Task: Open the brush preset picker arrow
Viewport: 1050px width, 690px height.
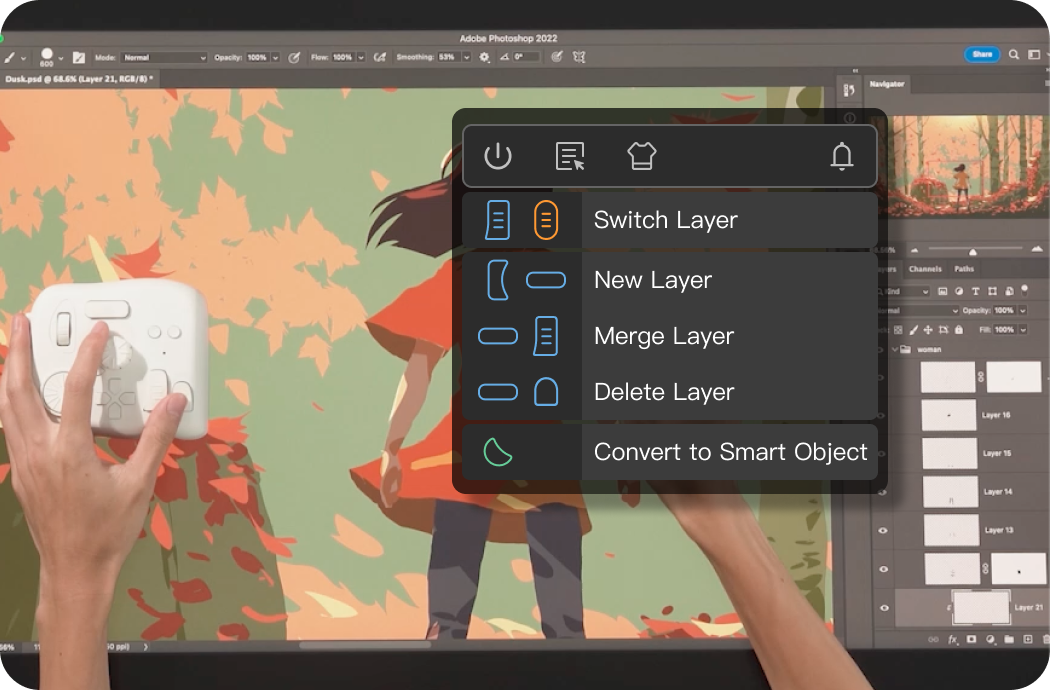Action: click(61, 58)
